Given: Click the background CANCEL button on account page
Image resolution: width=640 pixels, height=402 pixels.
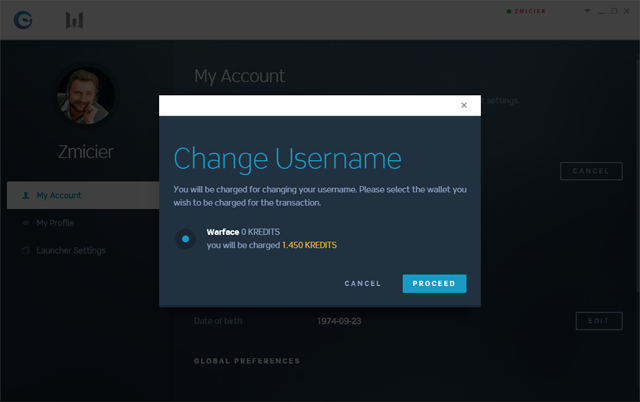Looking at the screenshot, I should [584, 171].
